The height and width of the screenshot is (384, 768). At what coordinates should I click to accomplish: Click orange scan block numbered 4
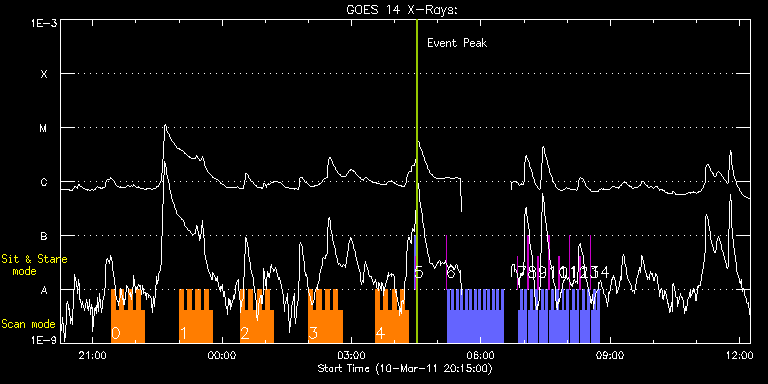tap(392, 316)
